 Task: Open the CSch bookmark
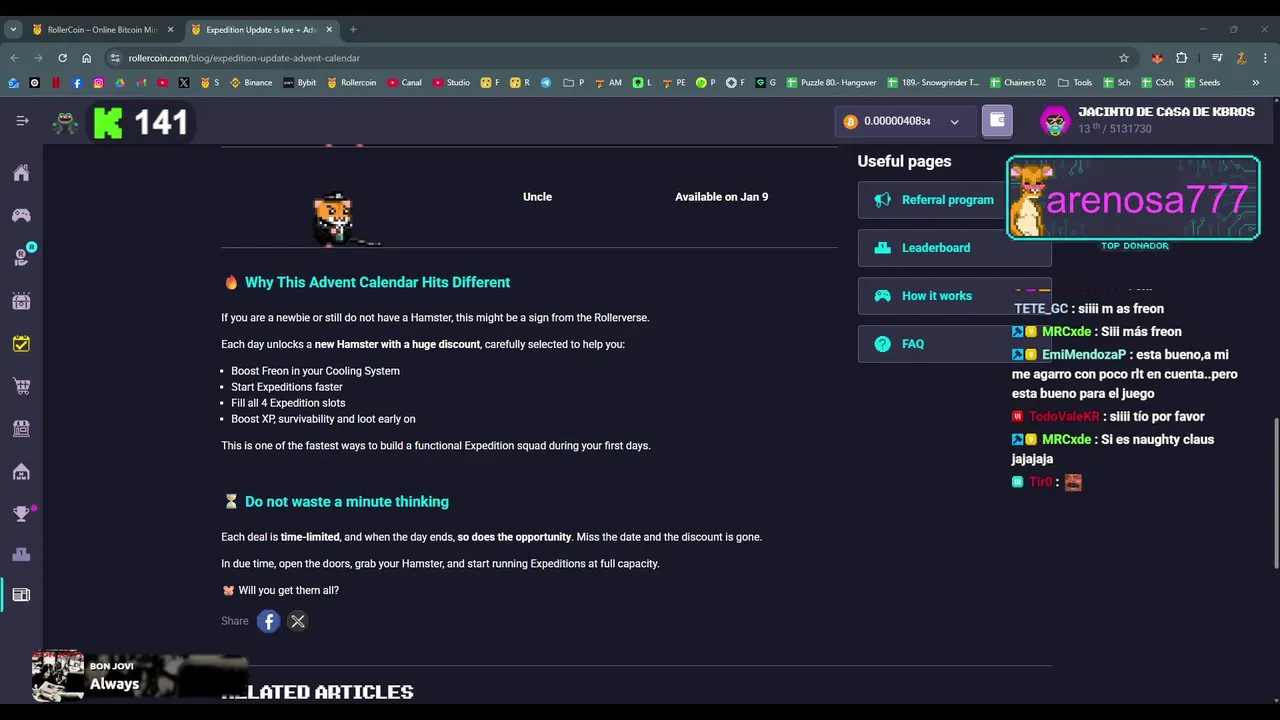point(1157,82)
